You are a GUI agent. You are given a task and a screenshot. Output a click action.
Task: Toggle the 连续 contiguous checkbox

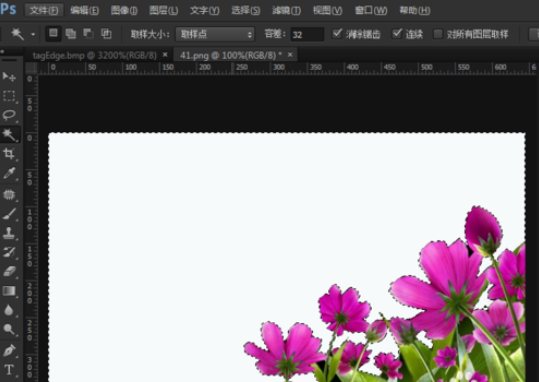pyautogui.click(x=397, y=34)
